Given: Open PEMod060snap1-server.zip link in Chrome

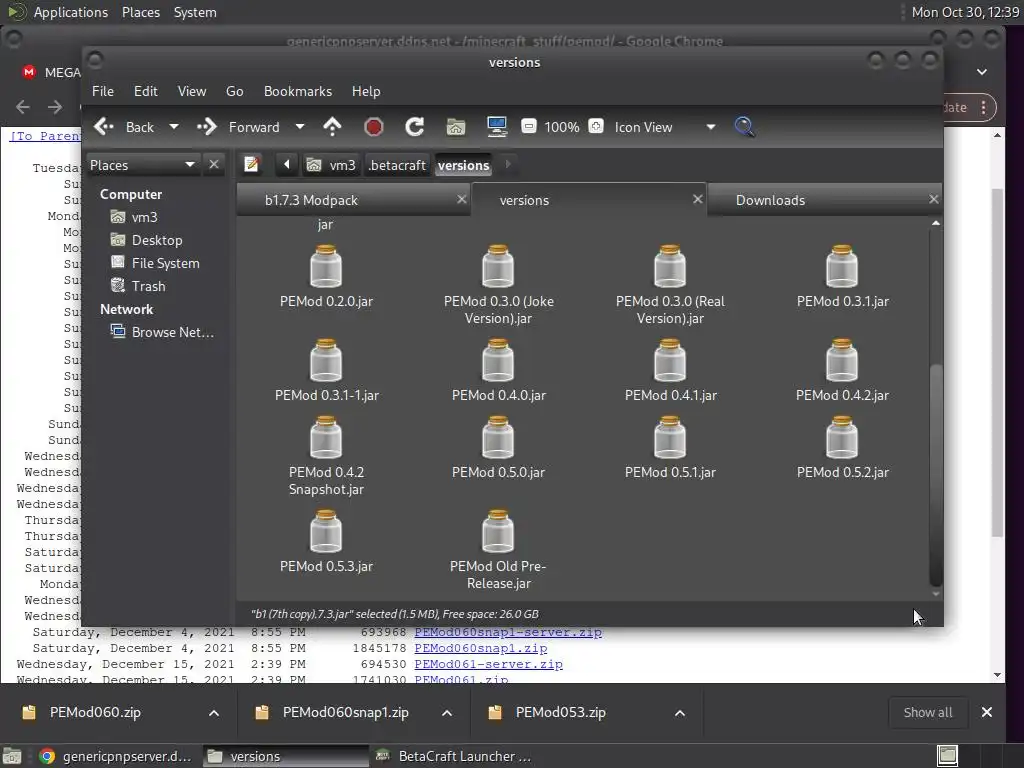Looking at the screenshot, I should click(x=508, y=632).
